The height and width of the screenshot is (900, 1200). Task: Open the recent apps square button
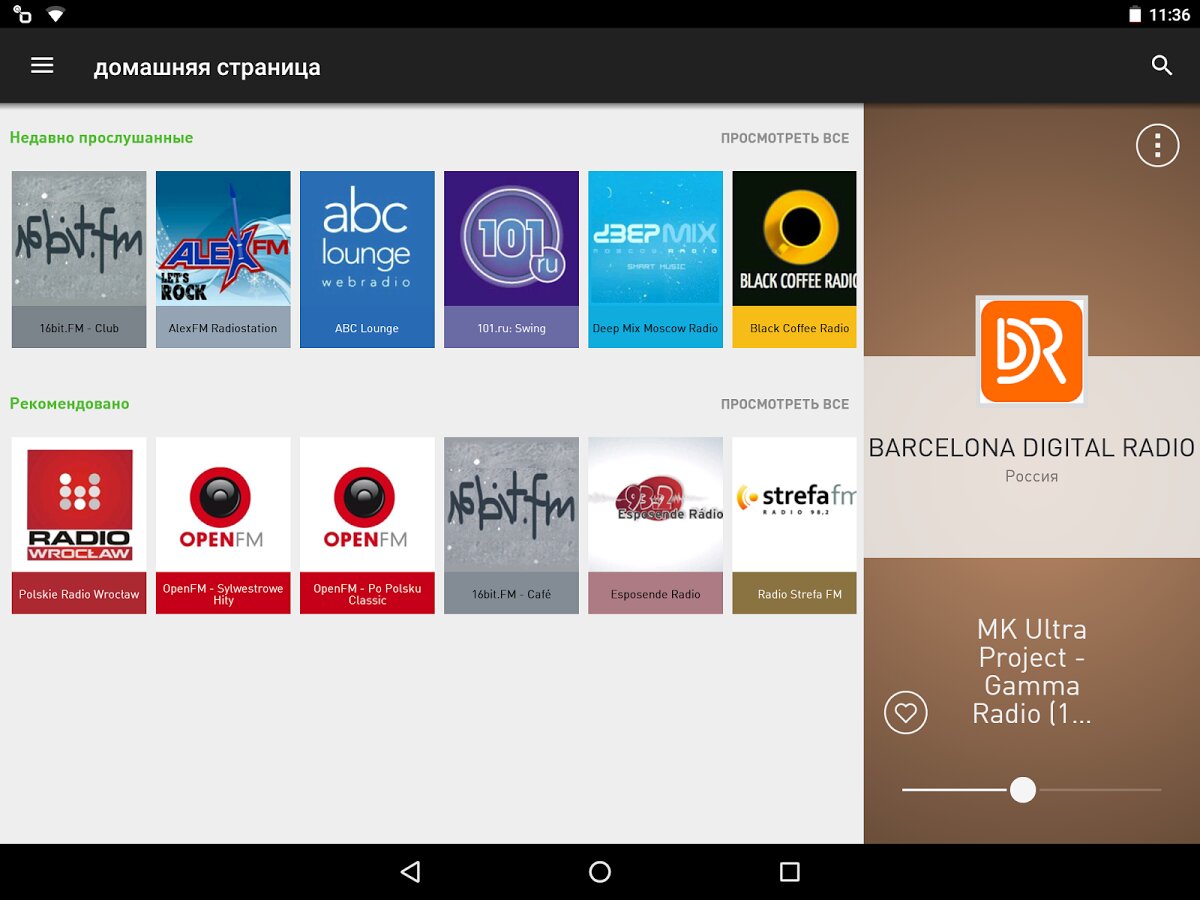789,872
